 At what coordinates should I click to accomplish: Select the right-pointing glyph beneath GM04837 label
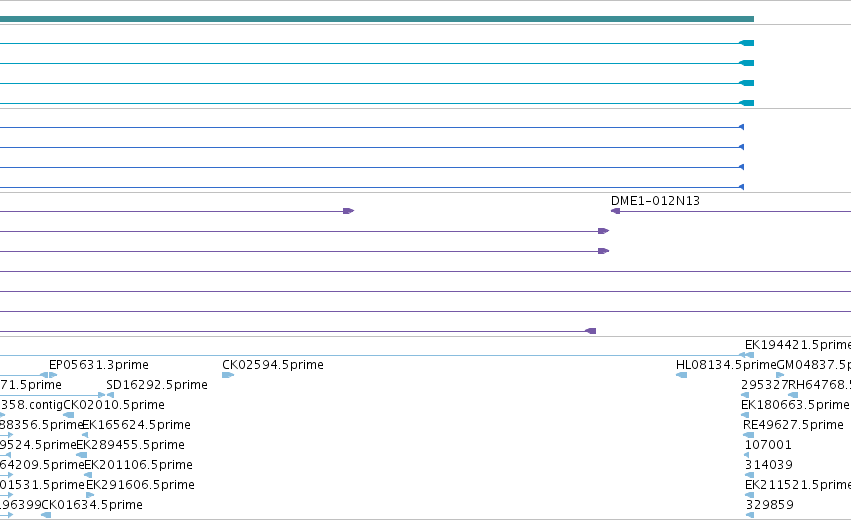780,375
